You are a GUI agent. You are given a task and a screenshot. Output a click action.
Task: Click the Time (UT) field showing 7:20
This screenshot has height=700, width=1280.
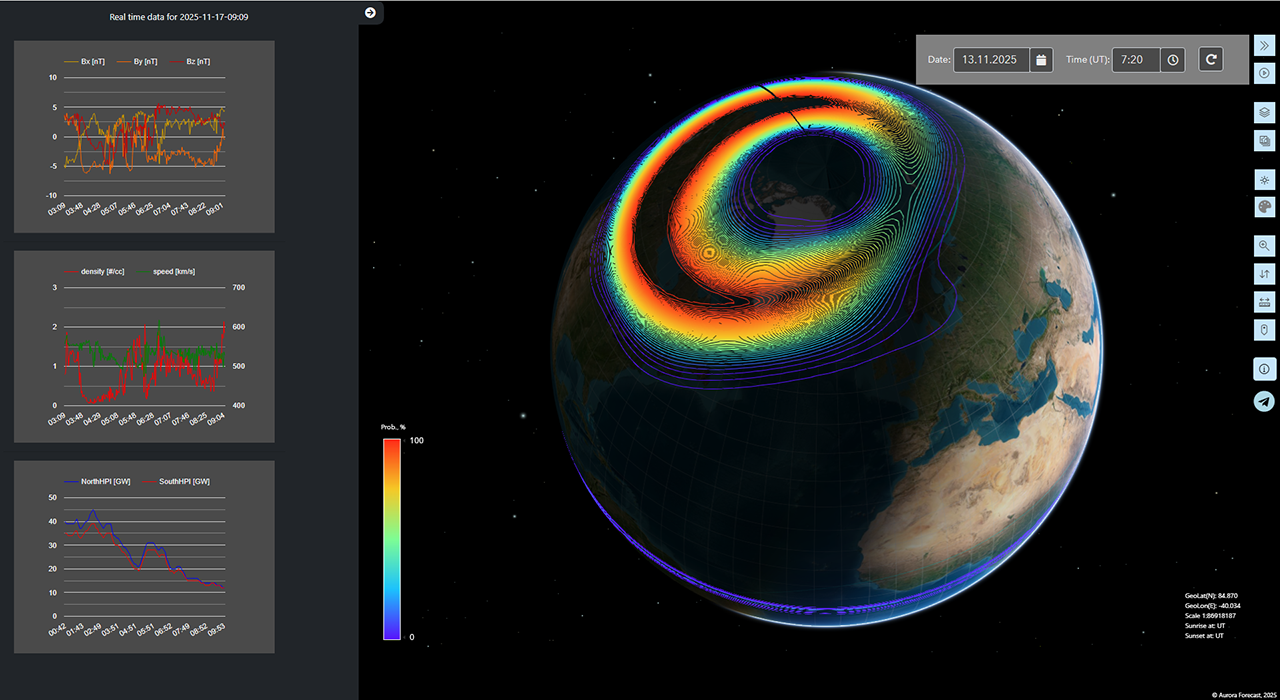(1136, 60)
